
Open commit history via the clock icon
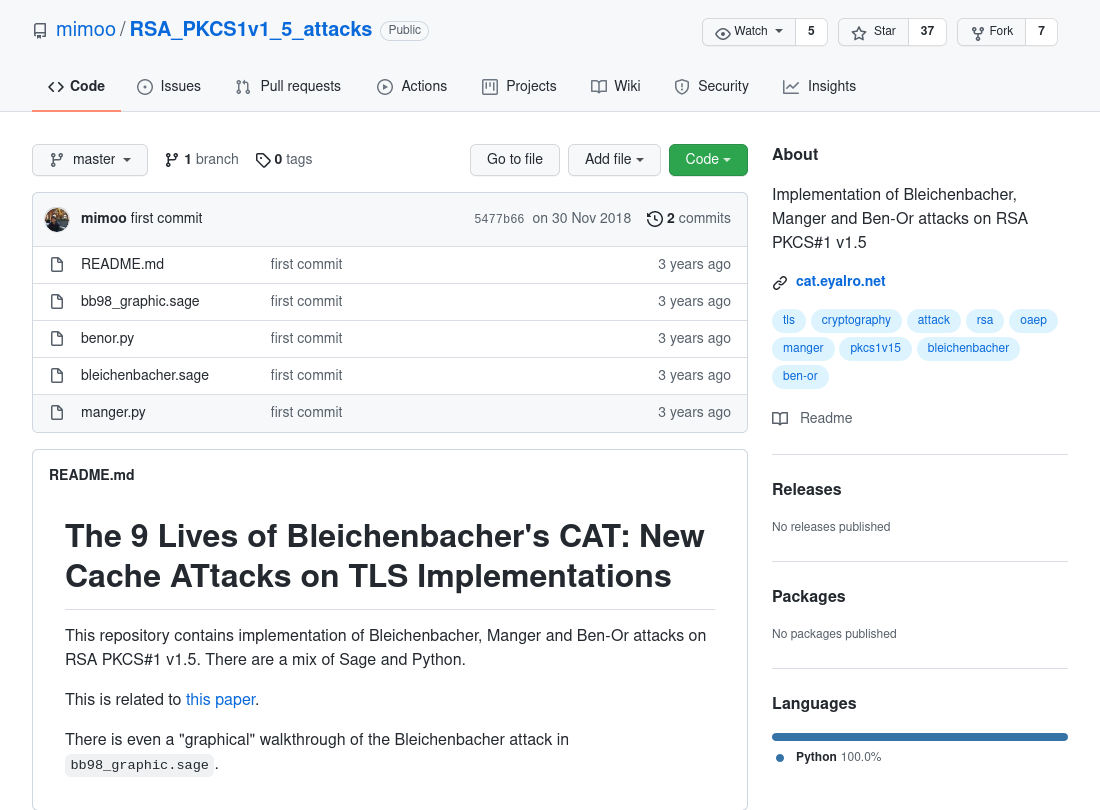[655, 218]
